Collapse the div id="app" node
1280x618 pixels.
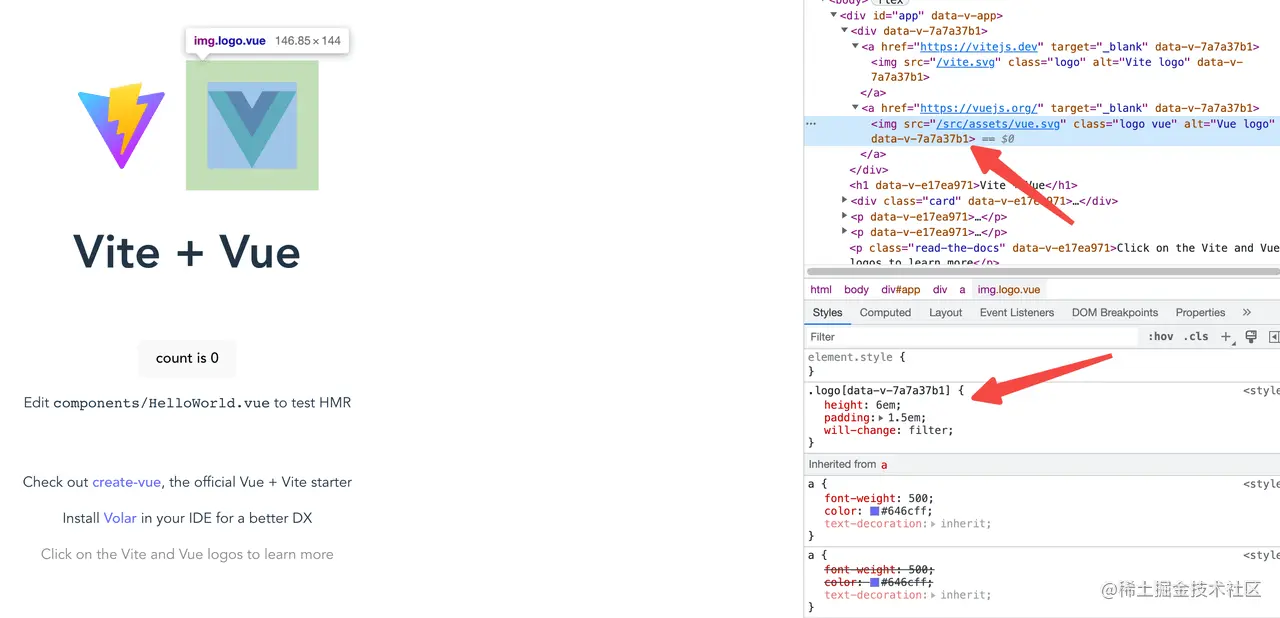835,16
